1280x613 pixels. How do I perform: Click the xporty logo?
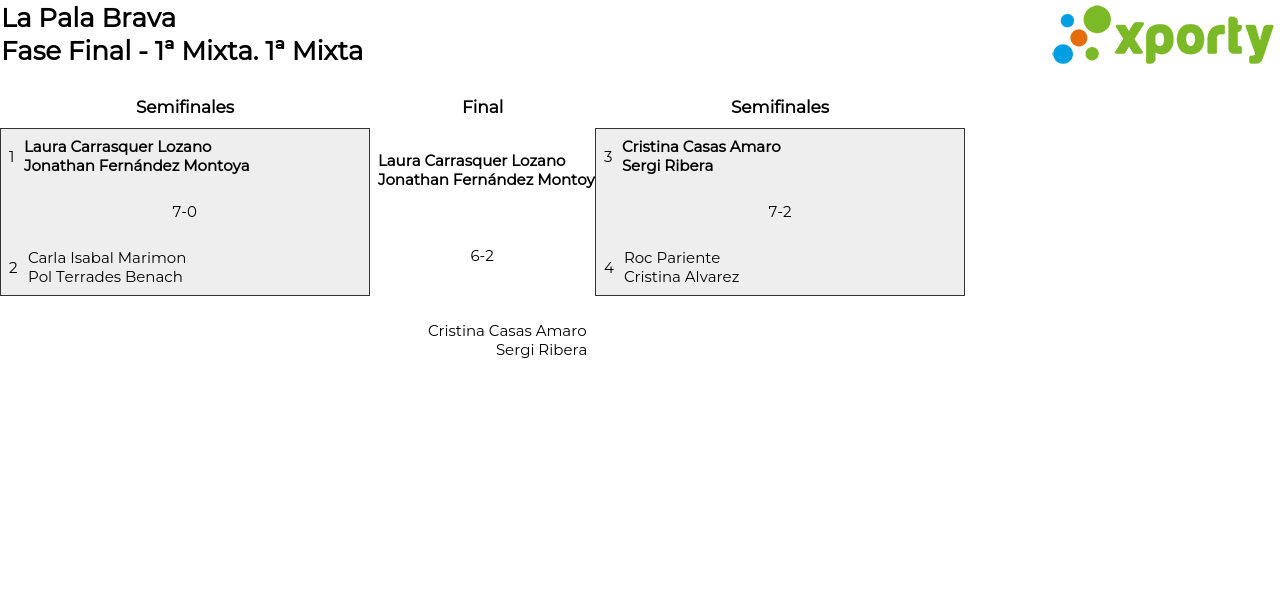(x=1162, y=36)
